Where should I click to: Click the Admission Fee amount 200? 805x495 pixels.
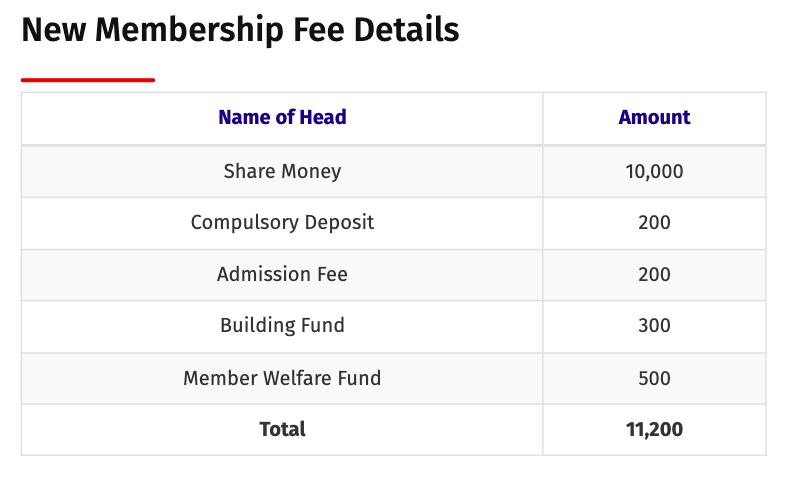tap(654, 274)
